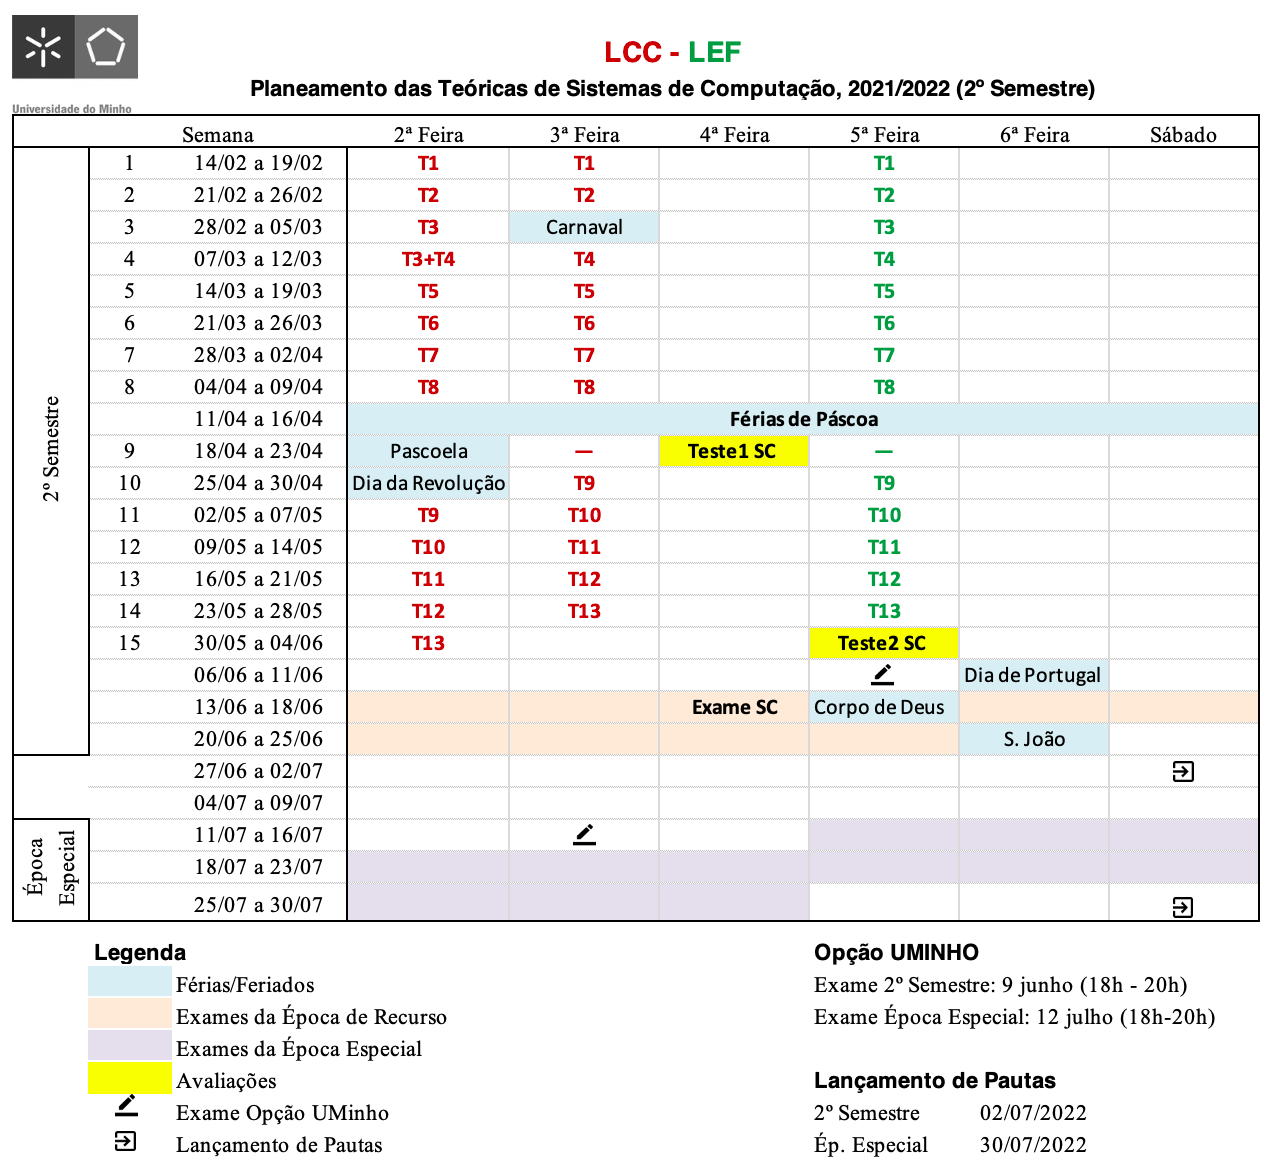Select the week date 04/07 a 09/07
Screen dimensions: 1278x1166
click(258, 803)
